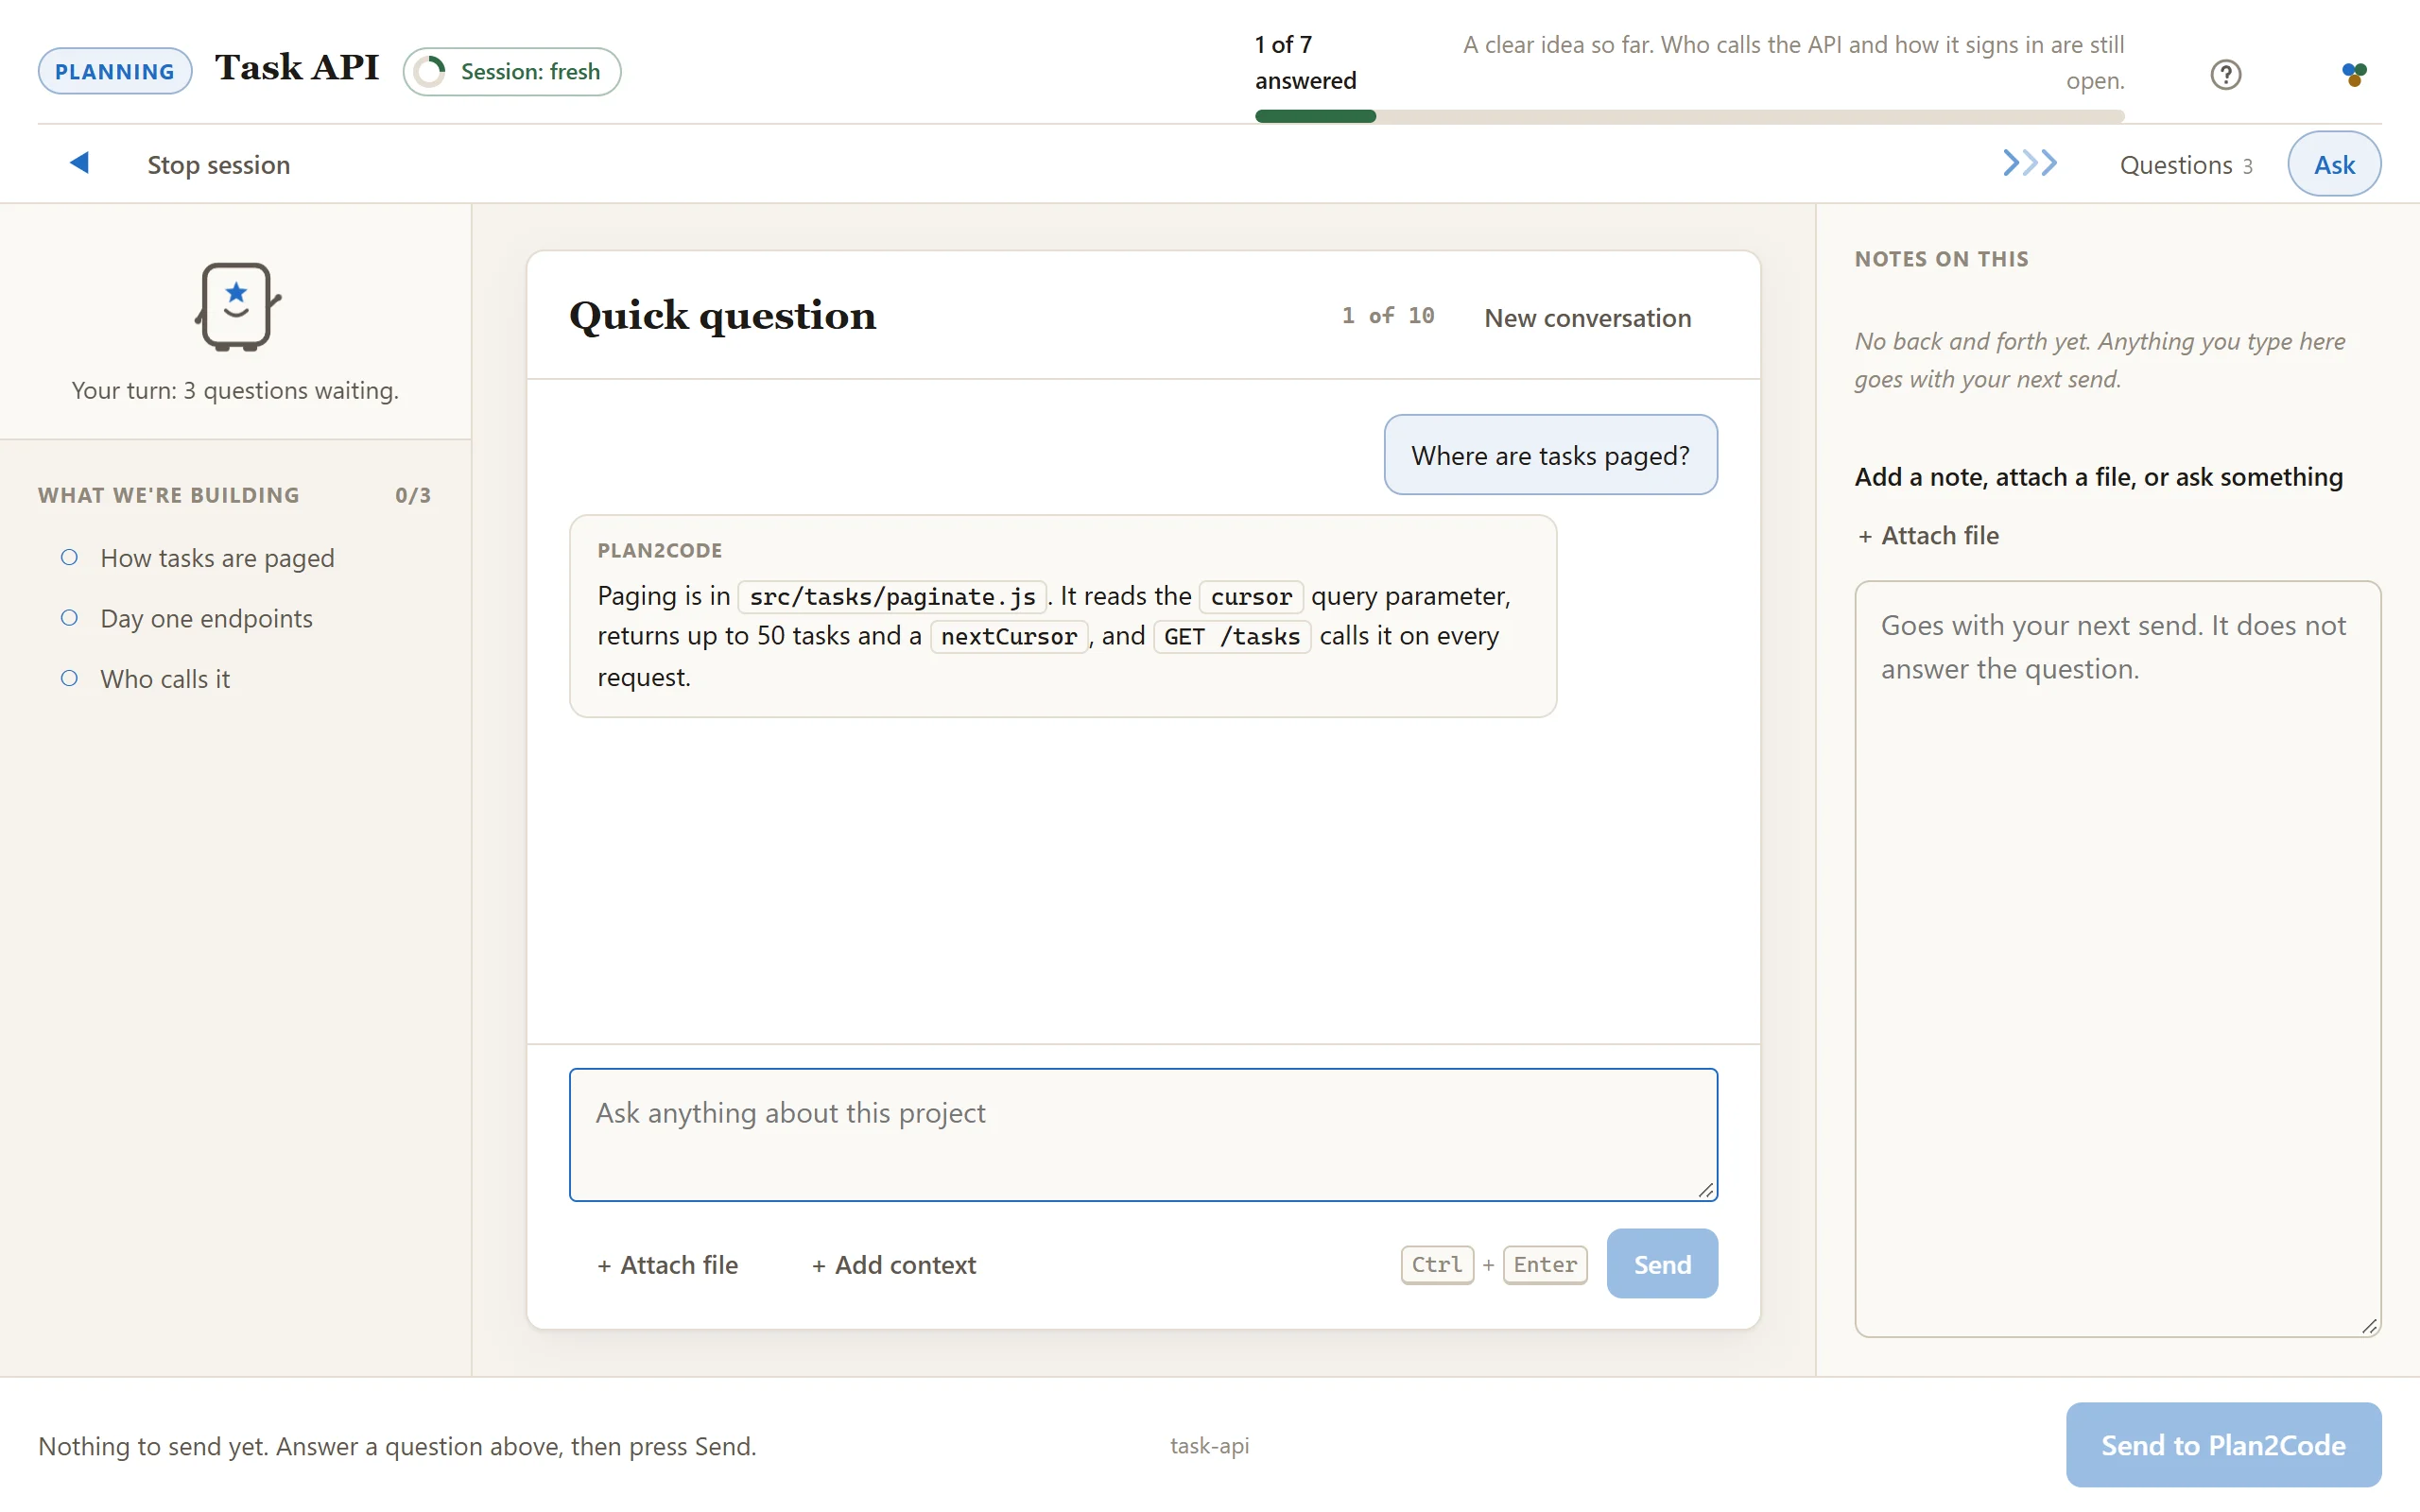
Task: Click the NOTES ON THIS heading
Action: 1941,259
